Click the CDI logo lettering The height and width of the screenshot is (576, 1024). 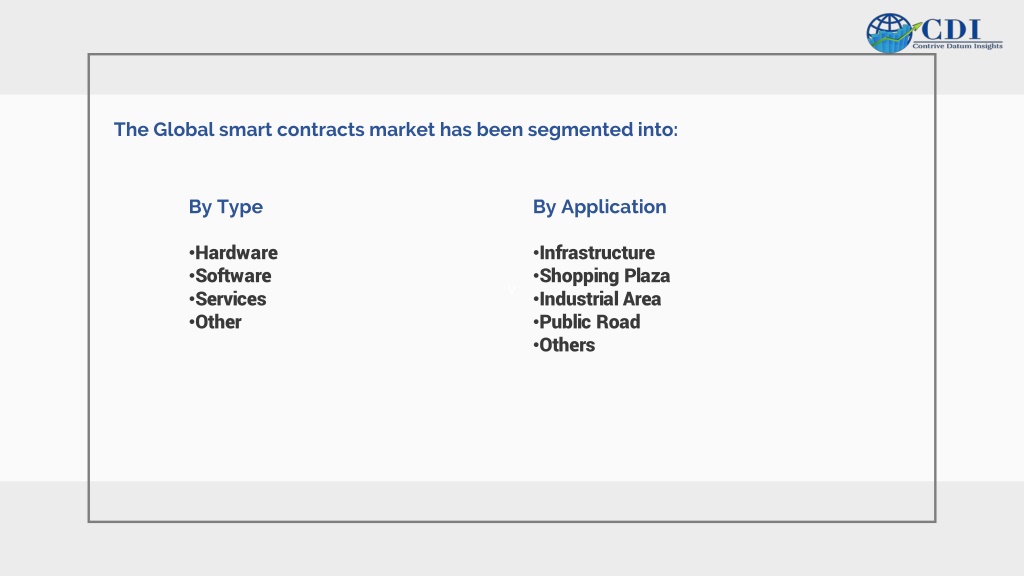[x=951, y=30]
